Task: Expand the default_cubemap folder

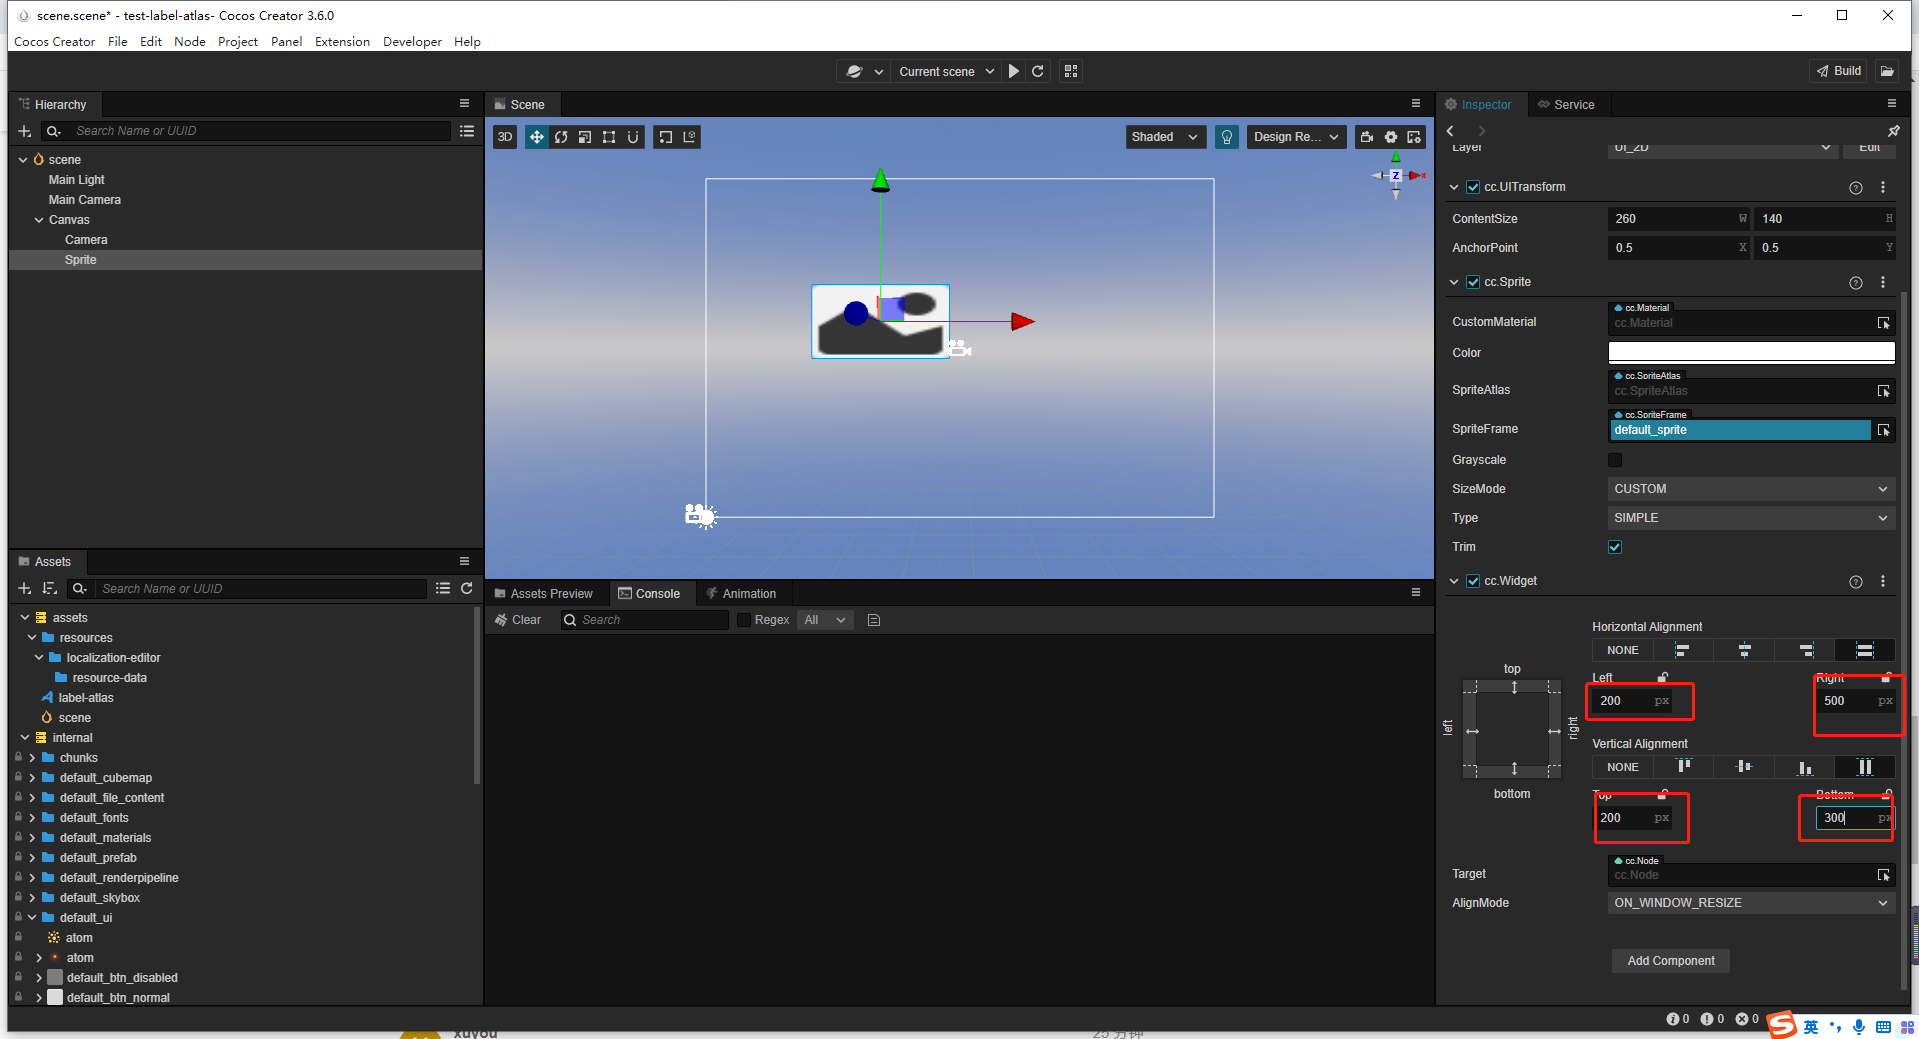Action: point(33,778)
